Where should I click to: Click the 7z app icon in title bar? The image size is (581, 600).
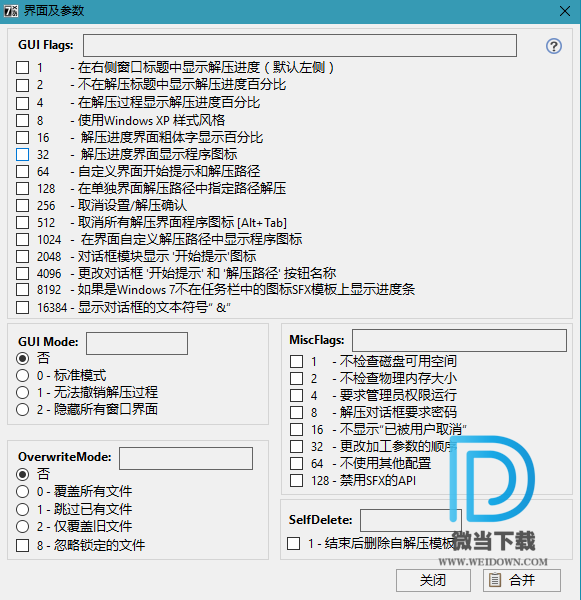click(11, 11)
